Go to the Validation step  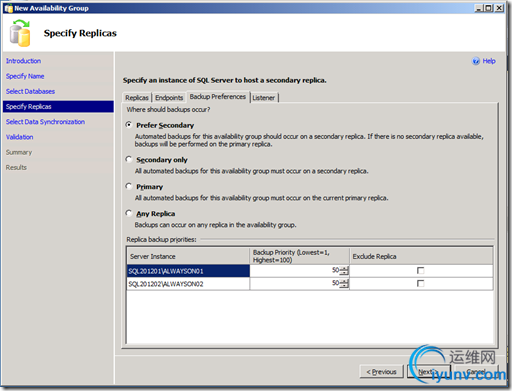(19, 137)
